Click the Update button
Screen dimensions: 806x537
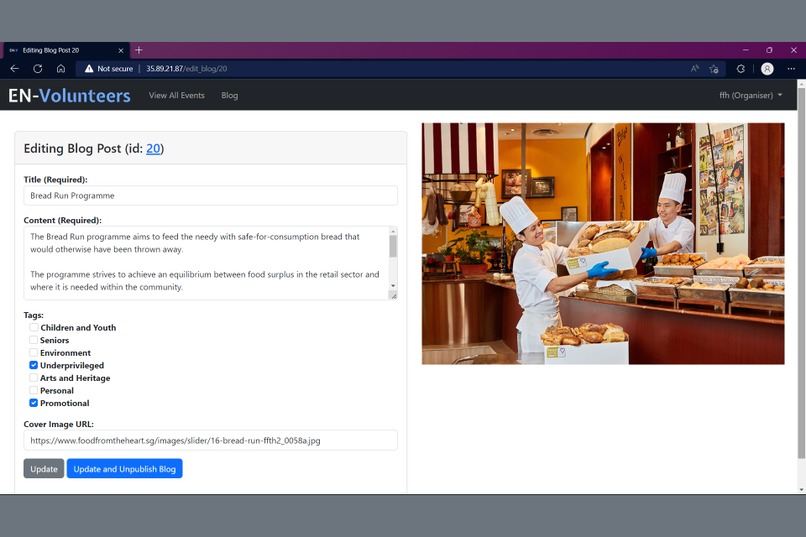point(44,469)
